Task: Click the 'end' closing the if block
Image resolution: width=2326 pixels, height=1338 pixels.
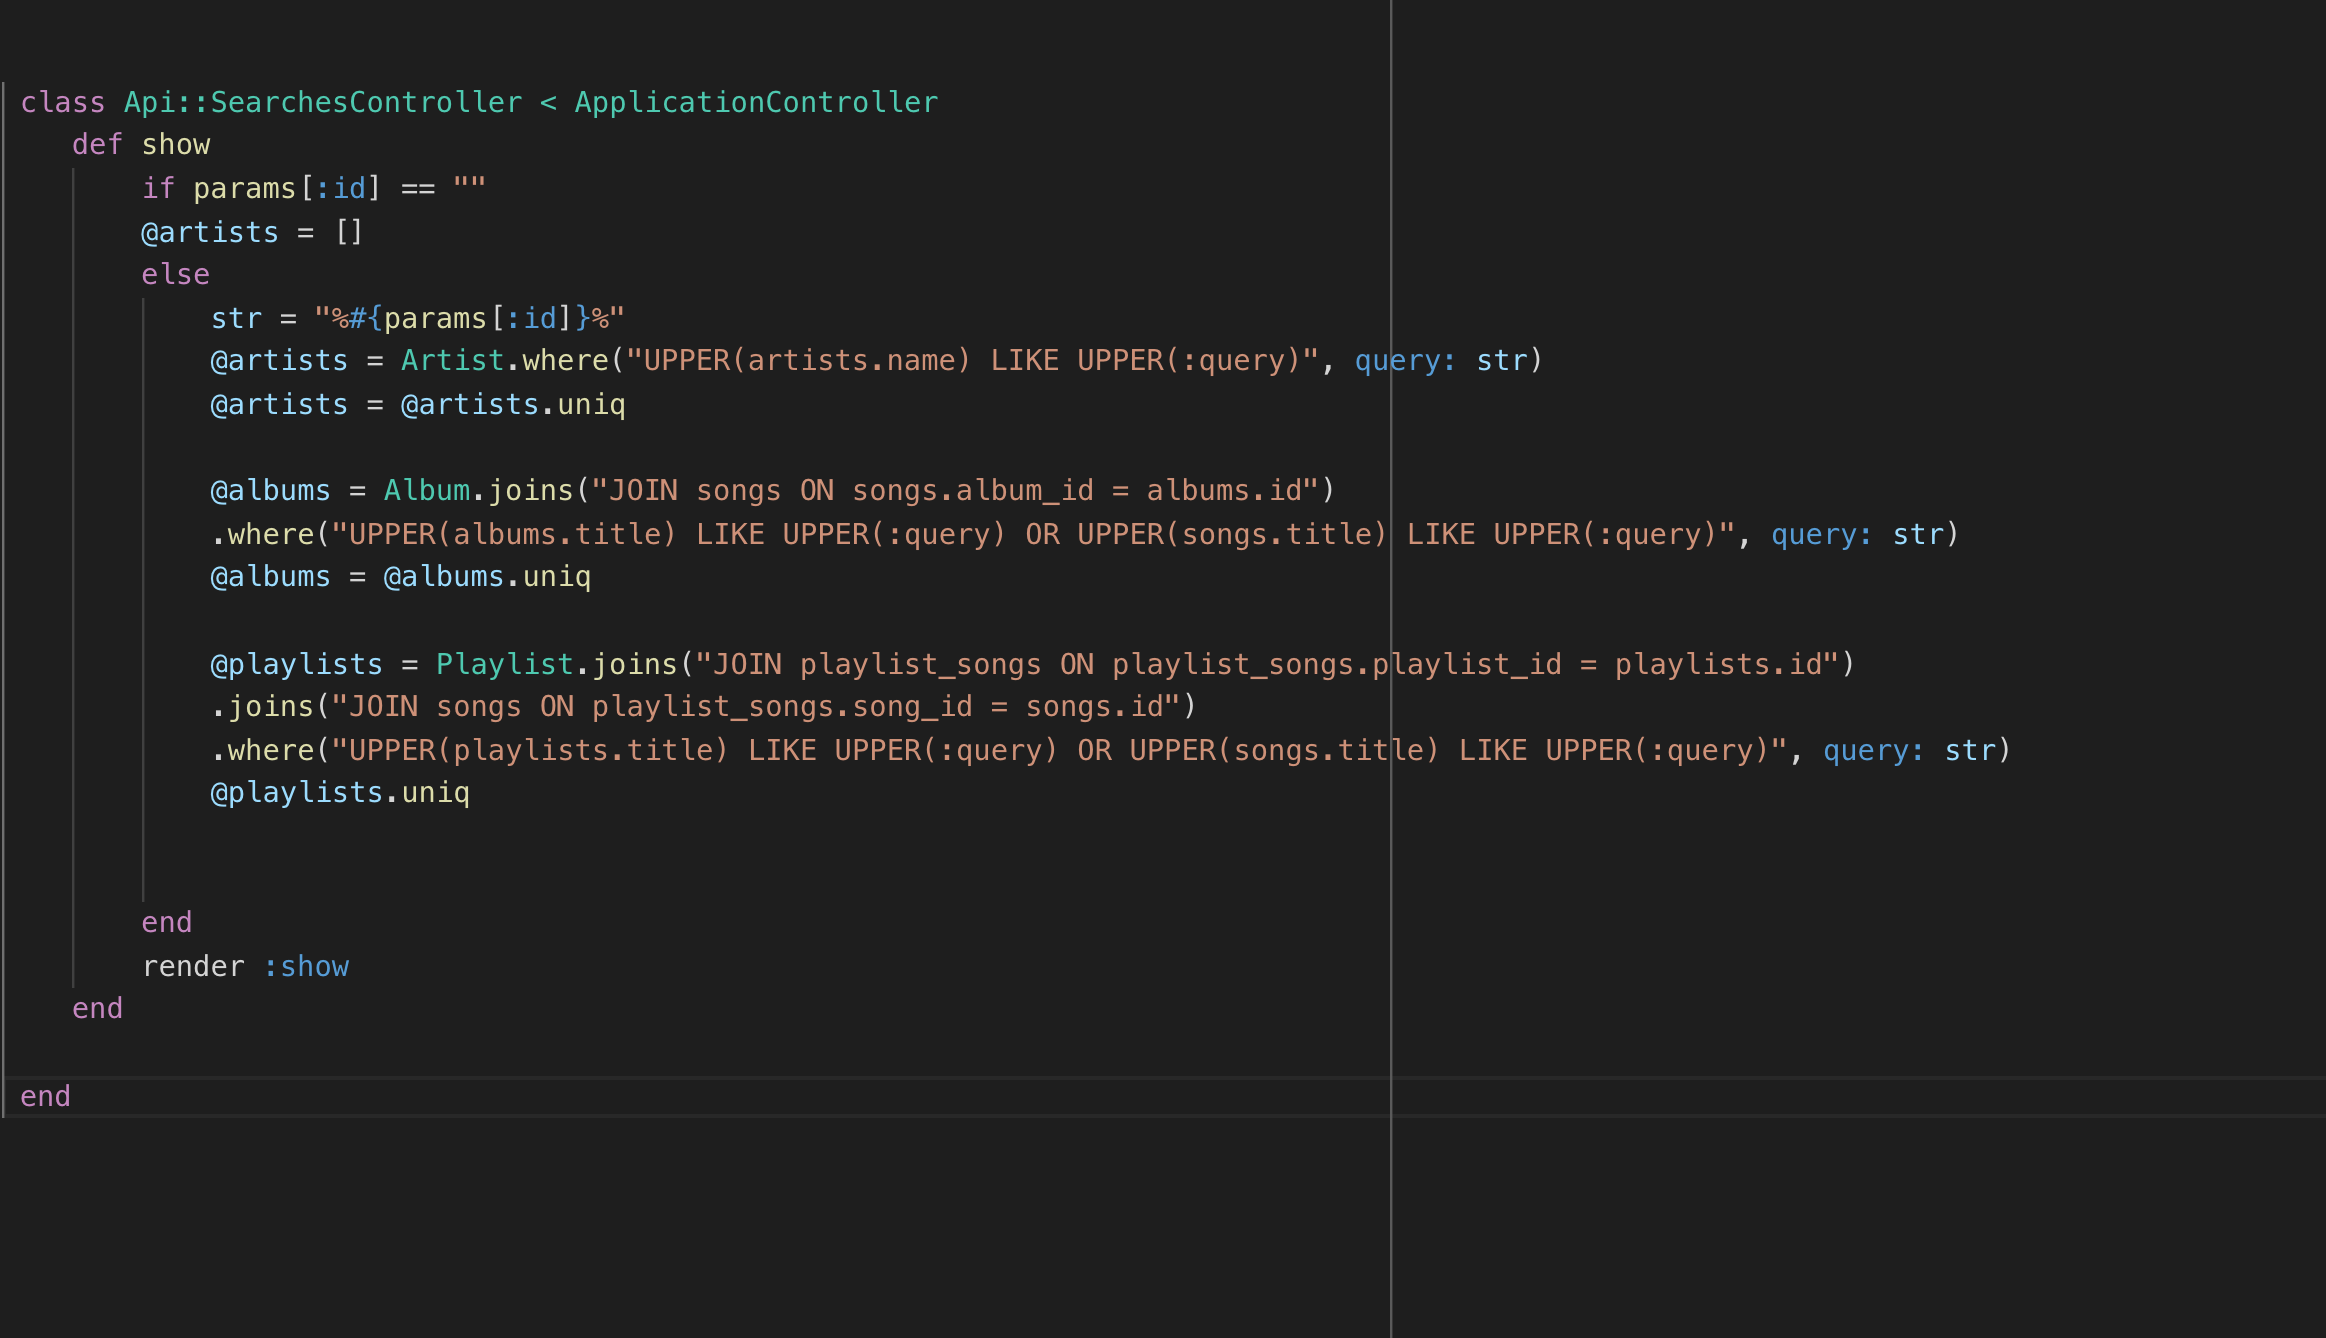Action: tap(167, 923)
